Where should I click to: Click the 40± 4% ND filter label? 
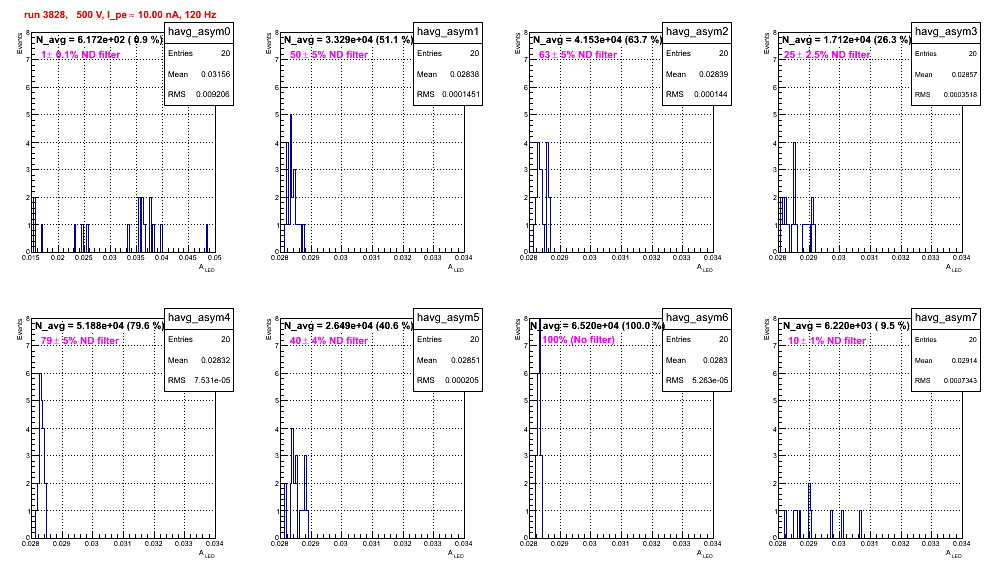tap(329, 341)
